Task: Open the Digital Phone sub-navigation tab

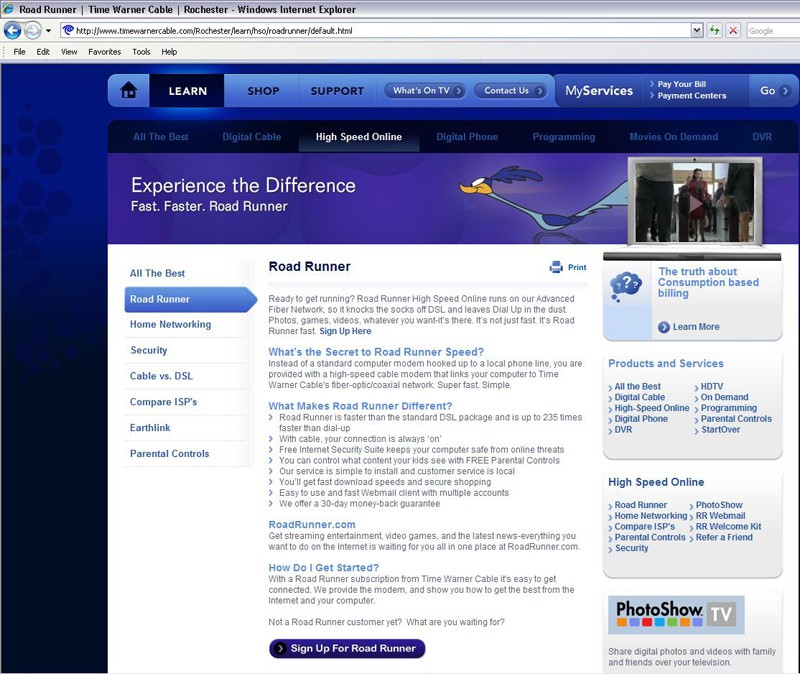Action: (x=467, y=137)
